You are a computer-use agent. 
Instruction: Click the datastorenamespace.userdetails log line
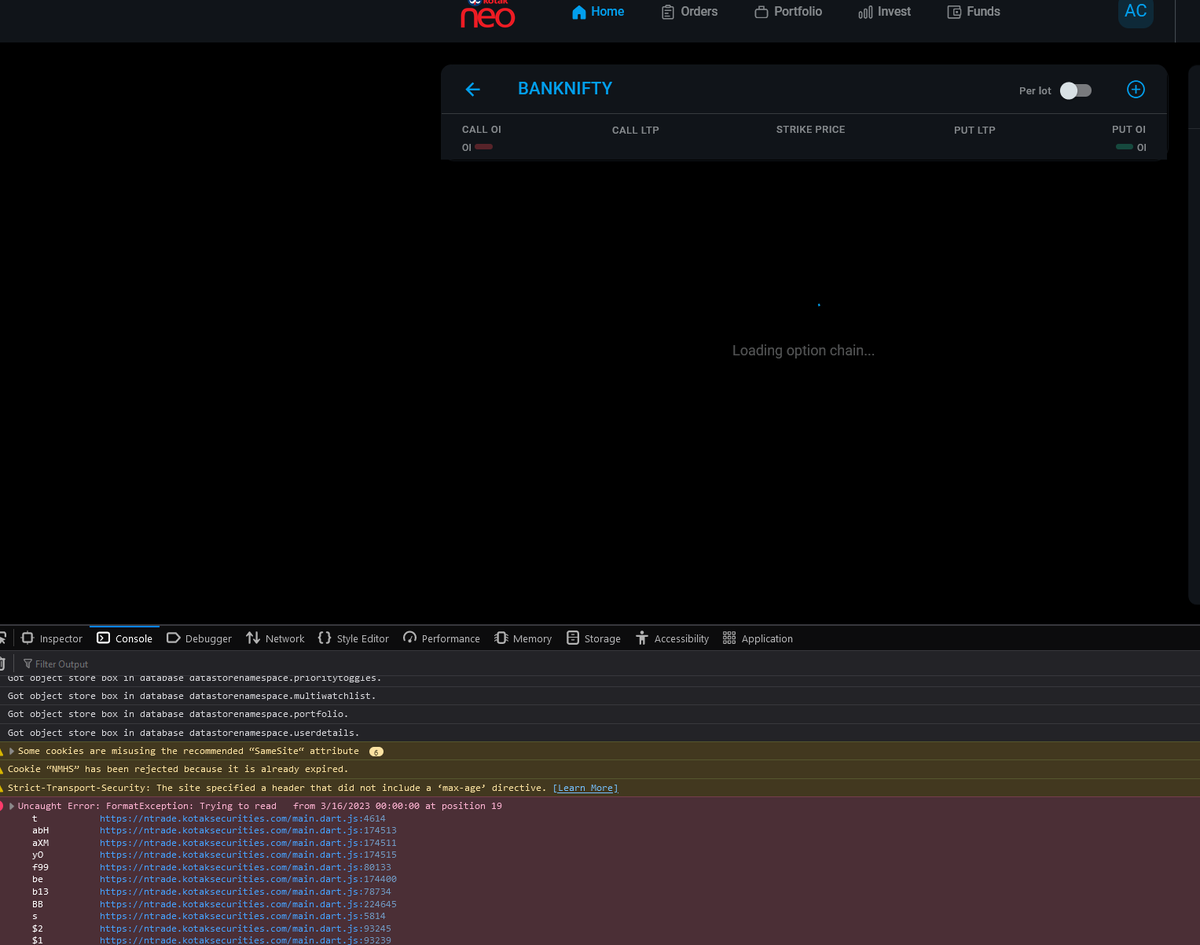tap(183, 733)
